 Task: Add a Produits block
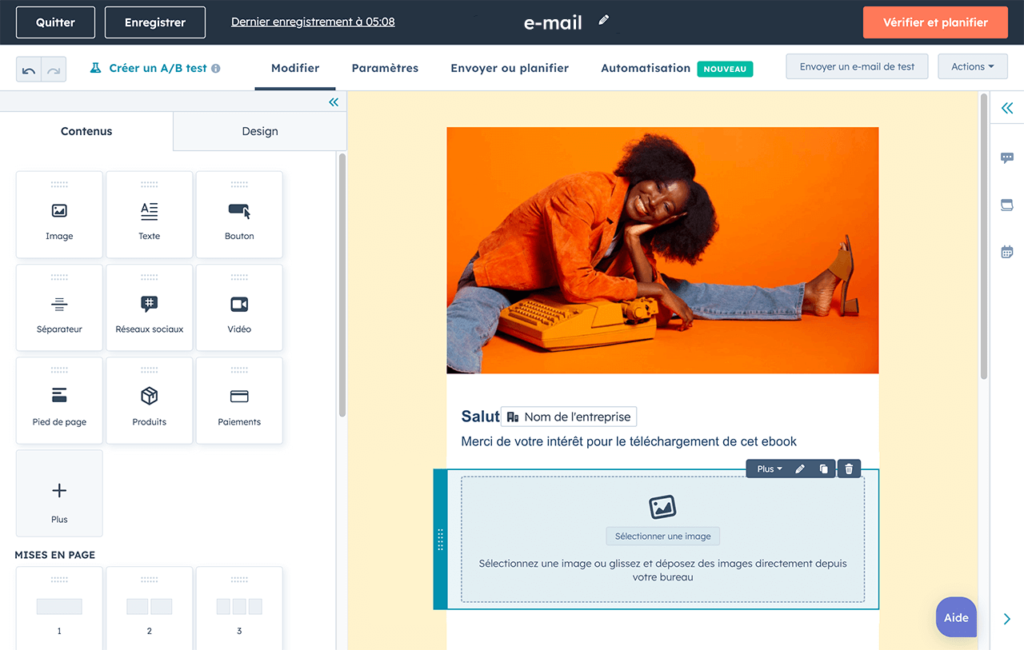tap(149, 400)
